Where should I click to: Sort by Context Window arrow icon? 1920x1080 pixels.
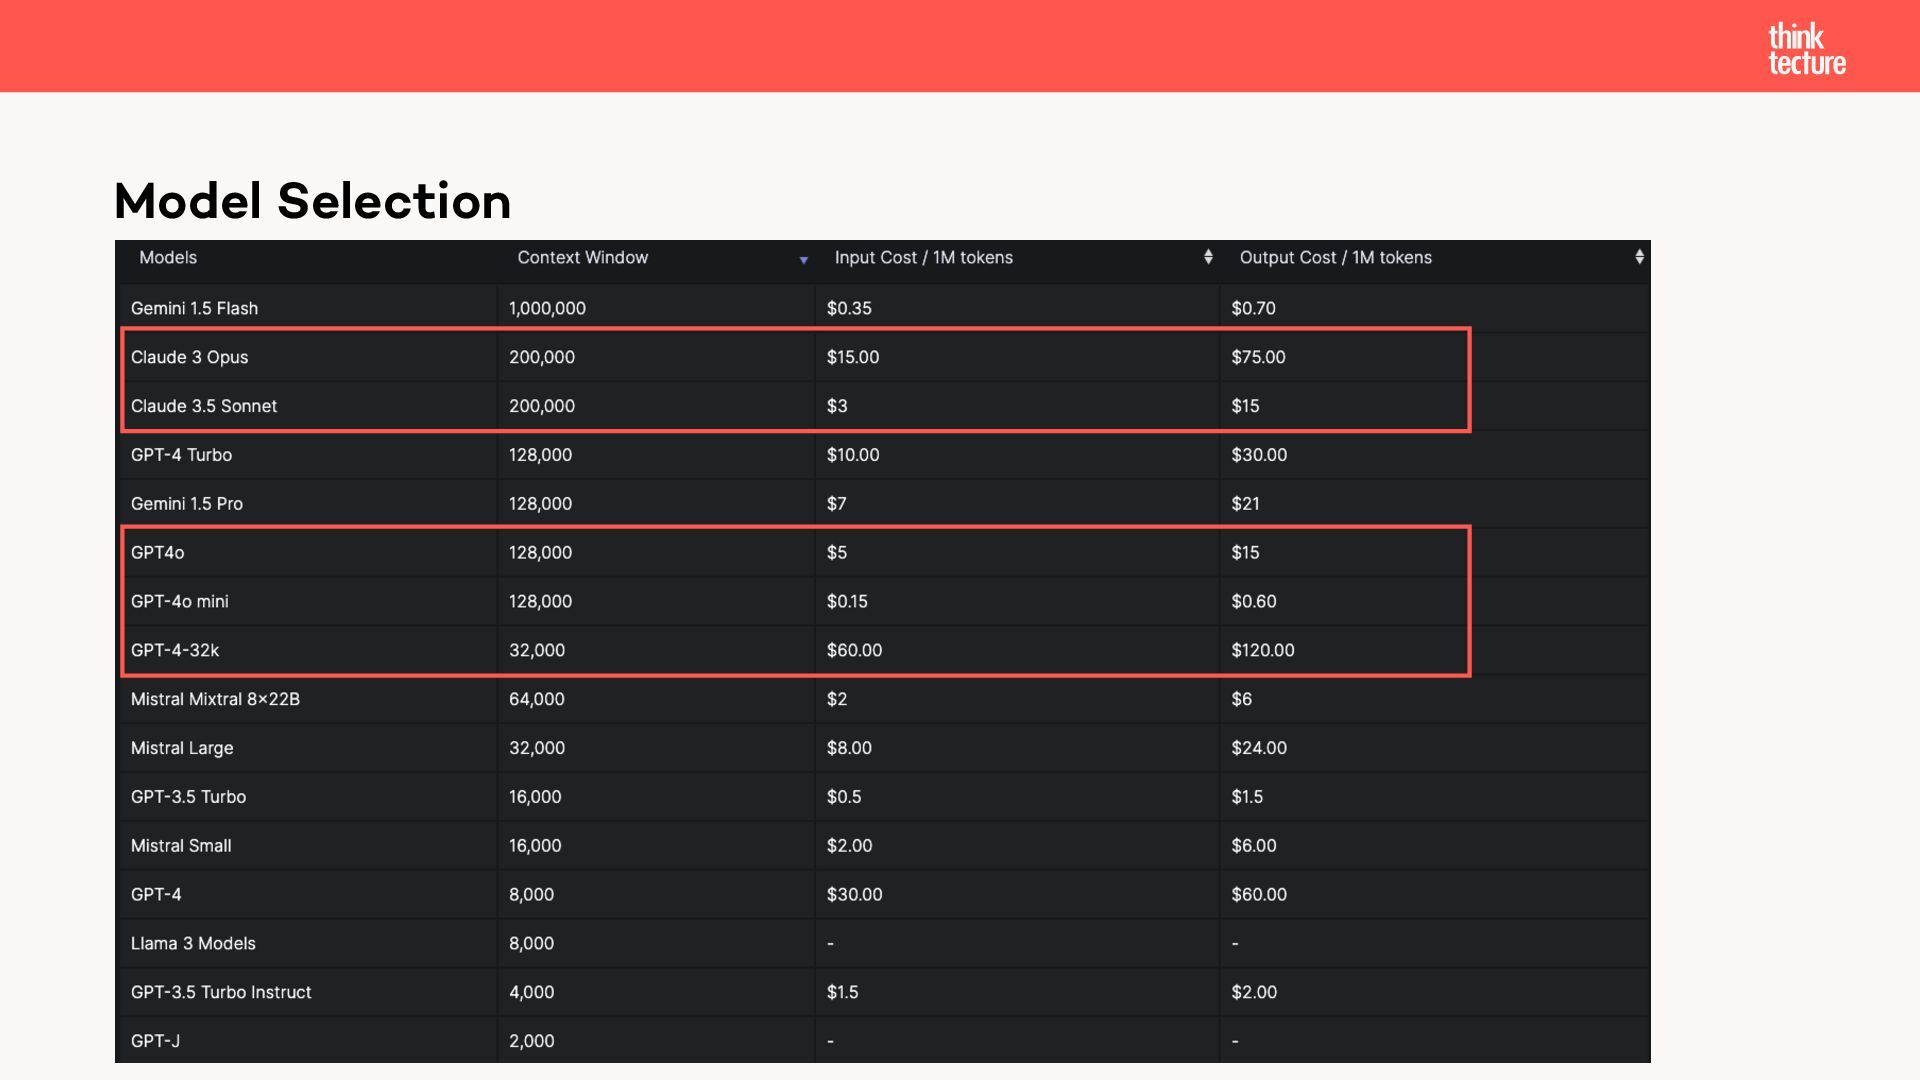point(803,261)
